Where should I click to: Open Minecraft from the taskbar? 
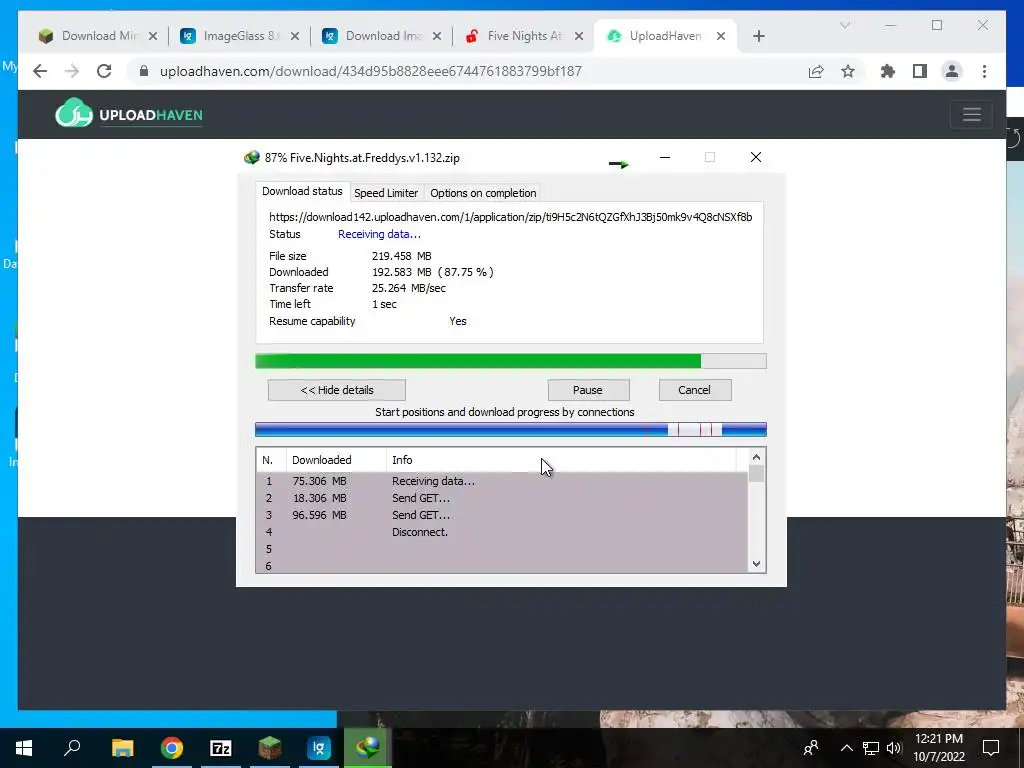click(x=270, y=748)
